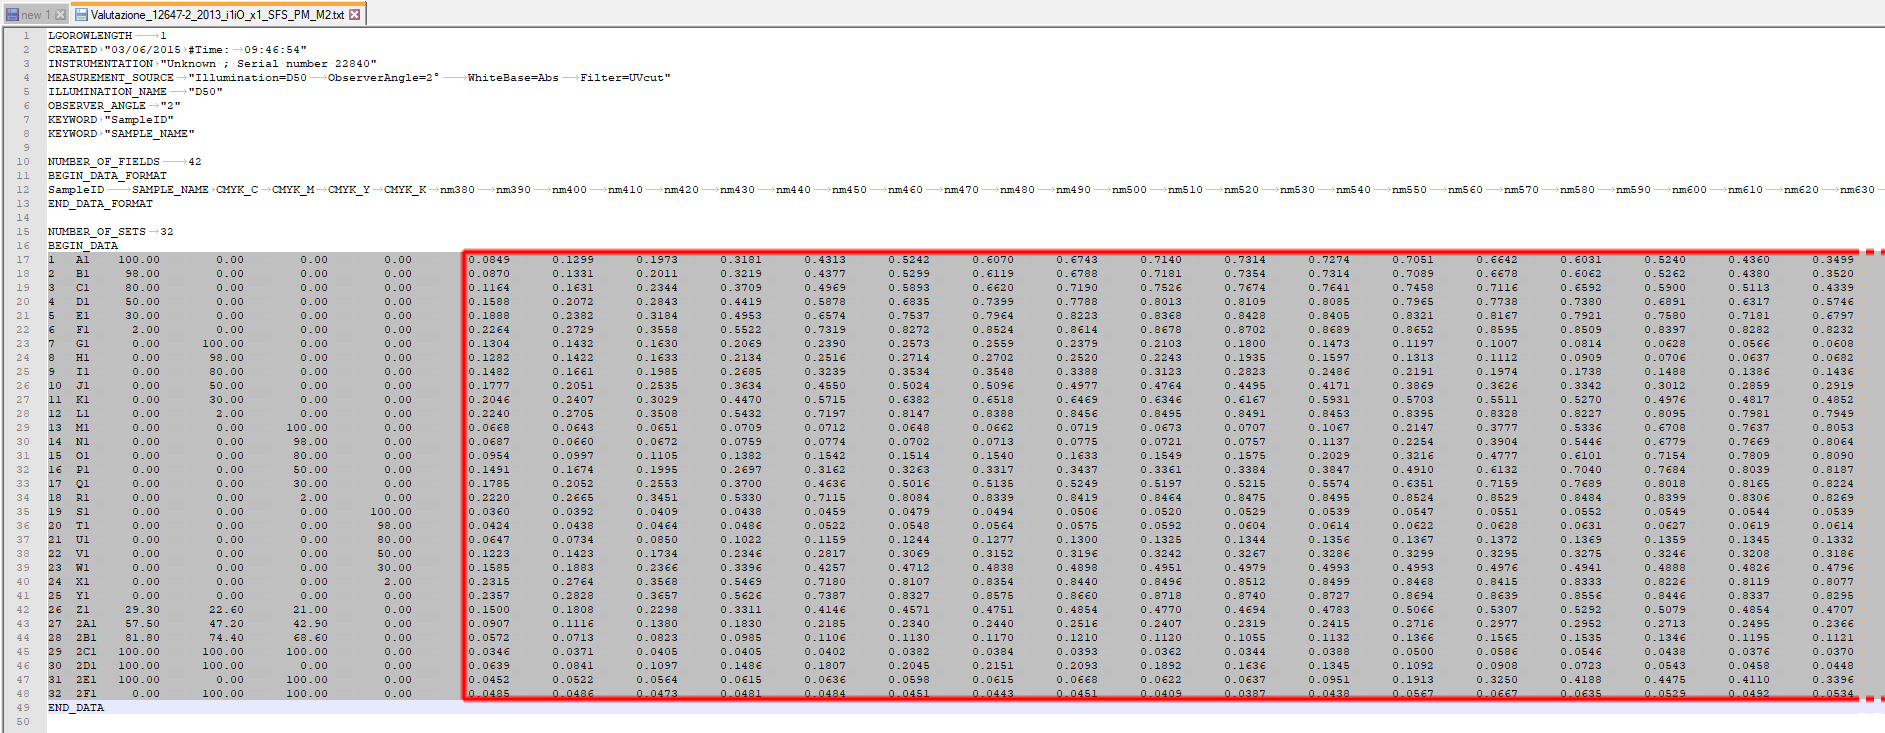Click the "END_DATA_FORMAT" line

click(100, 204)
